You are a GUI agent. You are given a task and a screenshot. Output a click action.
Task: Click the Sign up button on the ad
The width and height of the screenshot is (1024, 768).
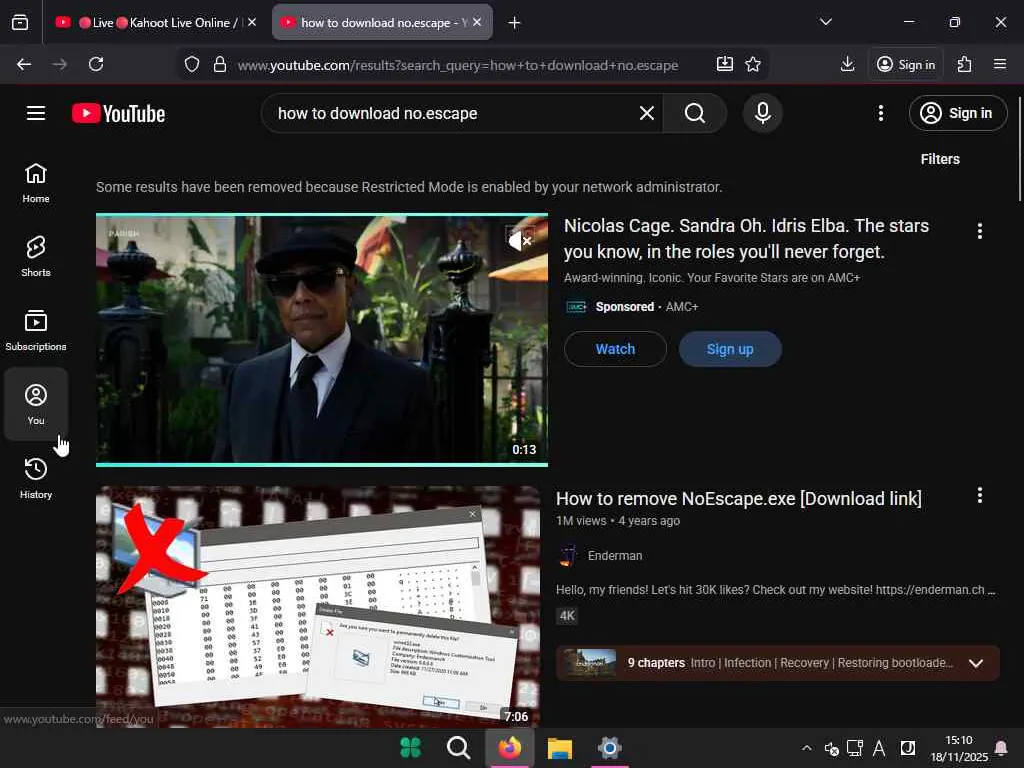pyautogui.click(x=729, y=349)
